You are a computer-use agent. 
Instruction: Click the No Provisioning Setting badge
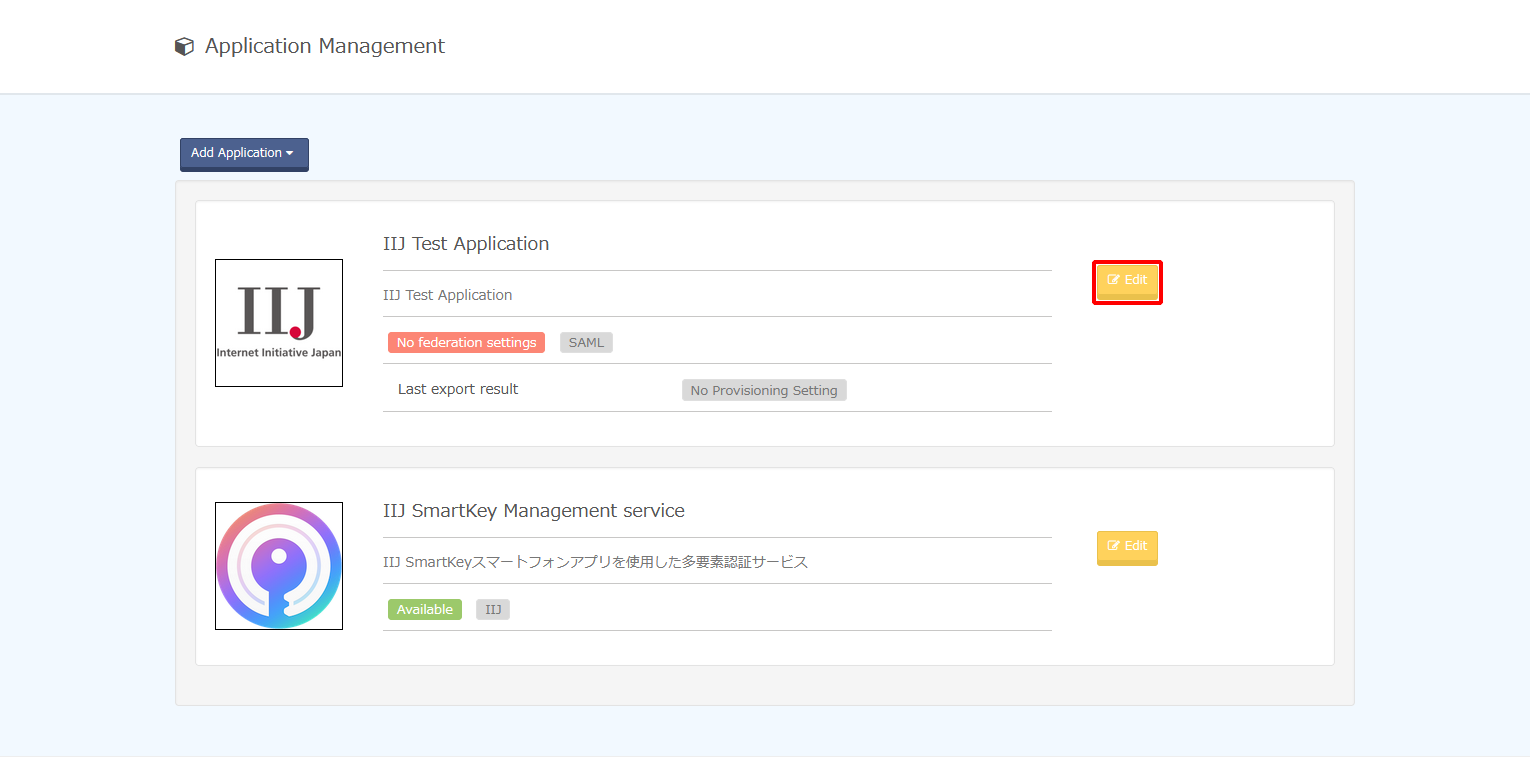point(764,390)
